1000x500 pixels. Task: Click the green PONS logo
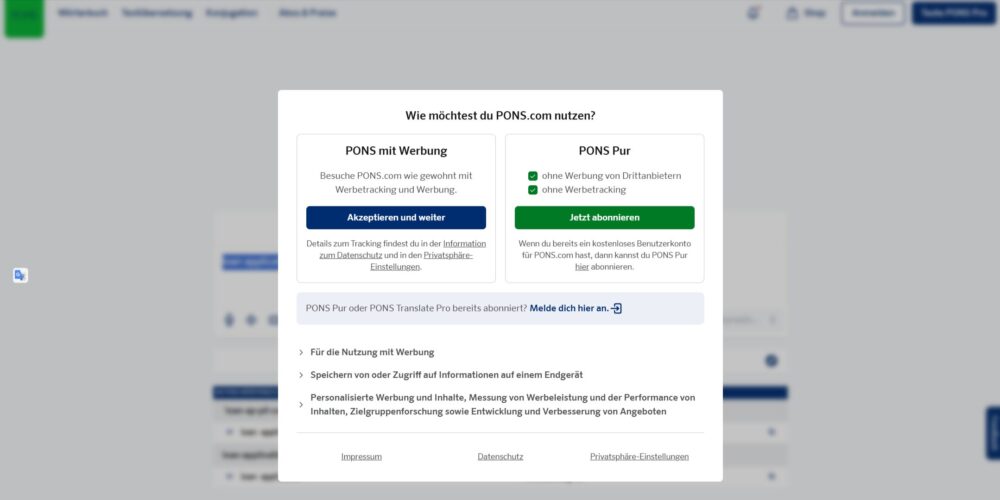[x=24, y=16]
